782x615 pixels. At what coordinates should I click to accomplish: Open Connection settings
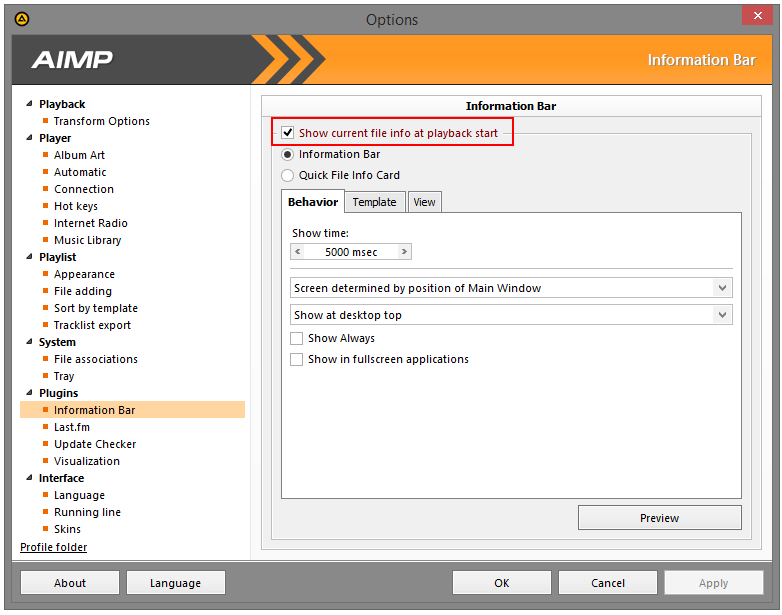[84, 189]
